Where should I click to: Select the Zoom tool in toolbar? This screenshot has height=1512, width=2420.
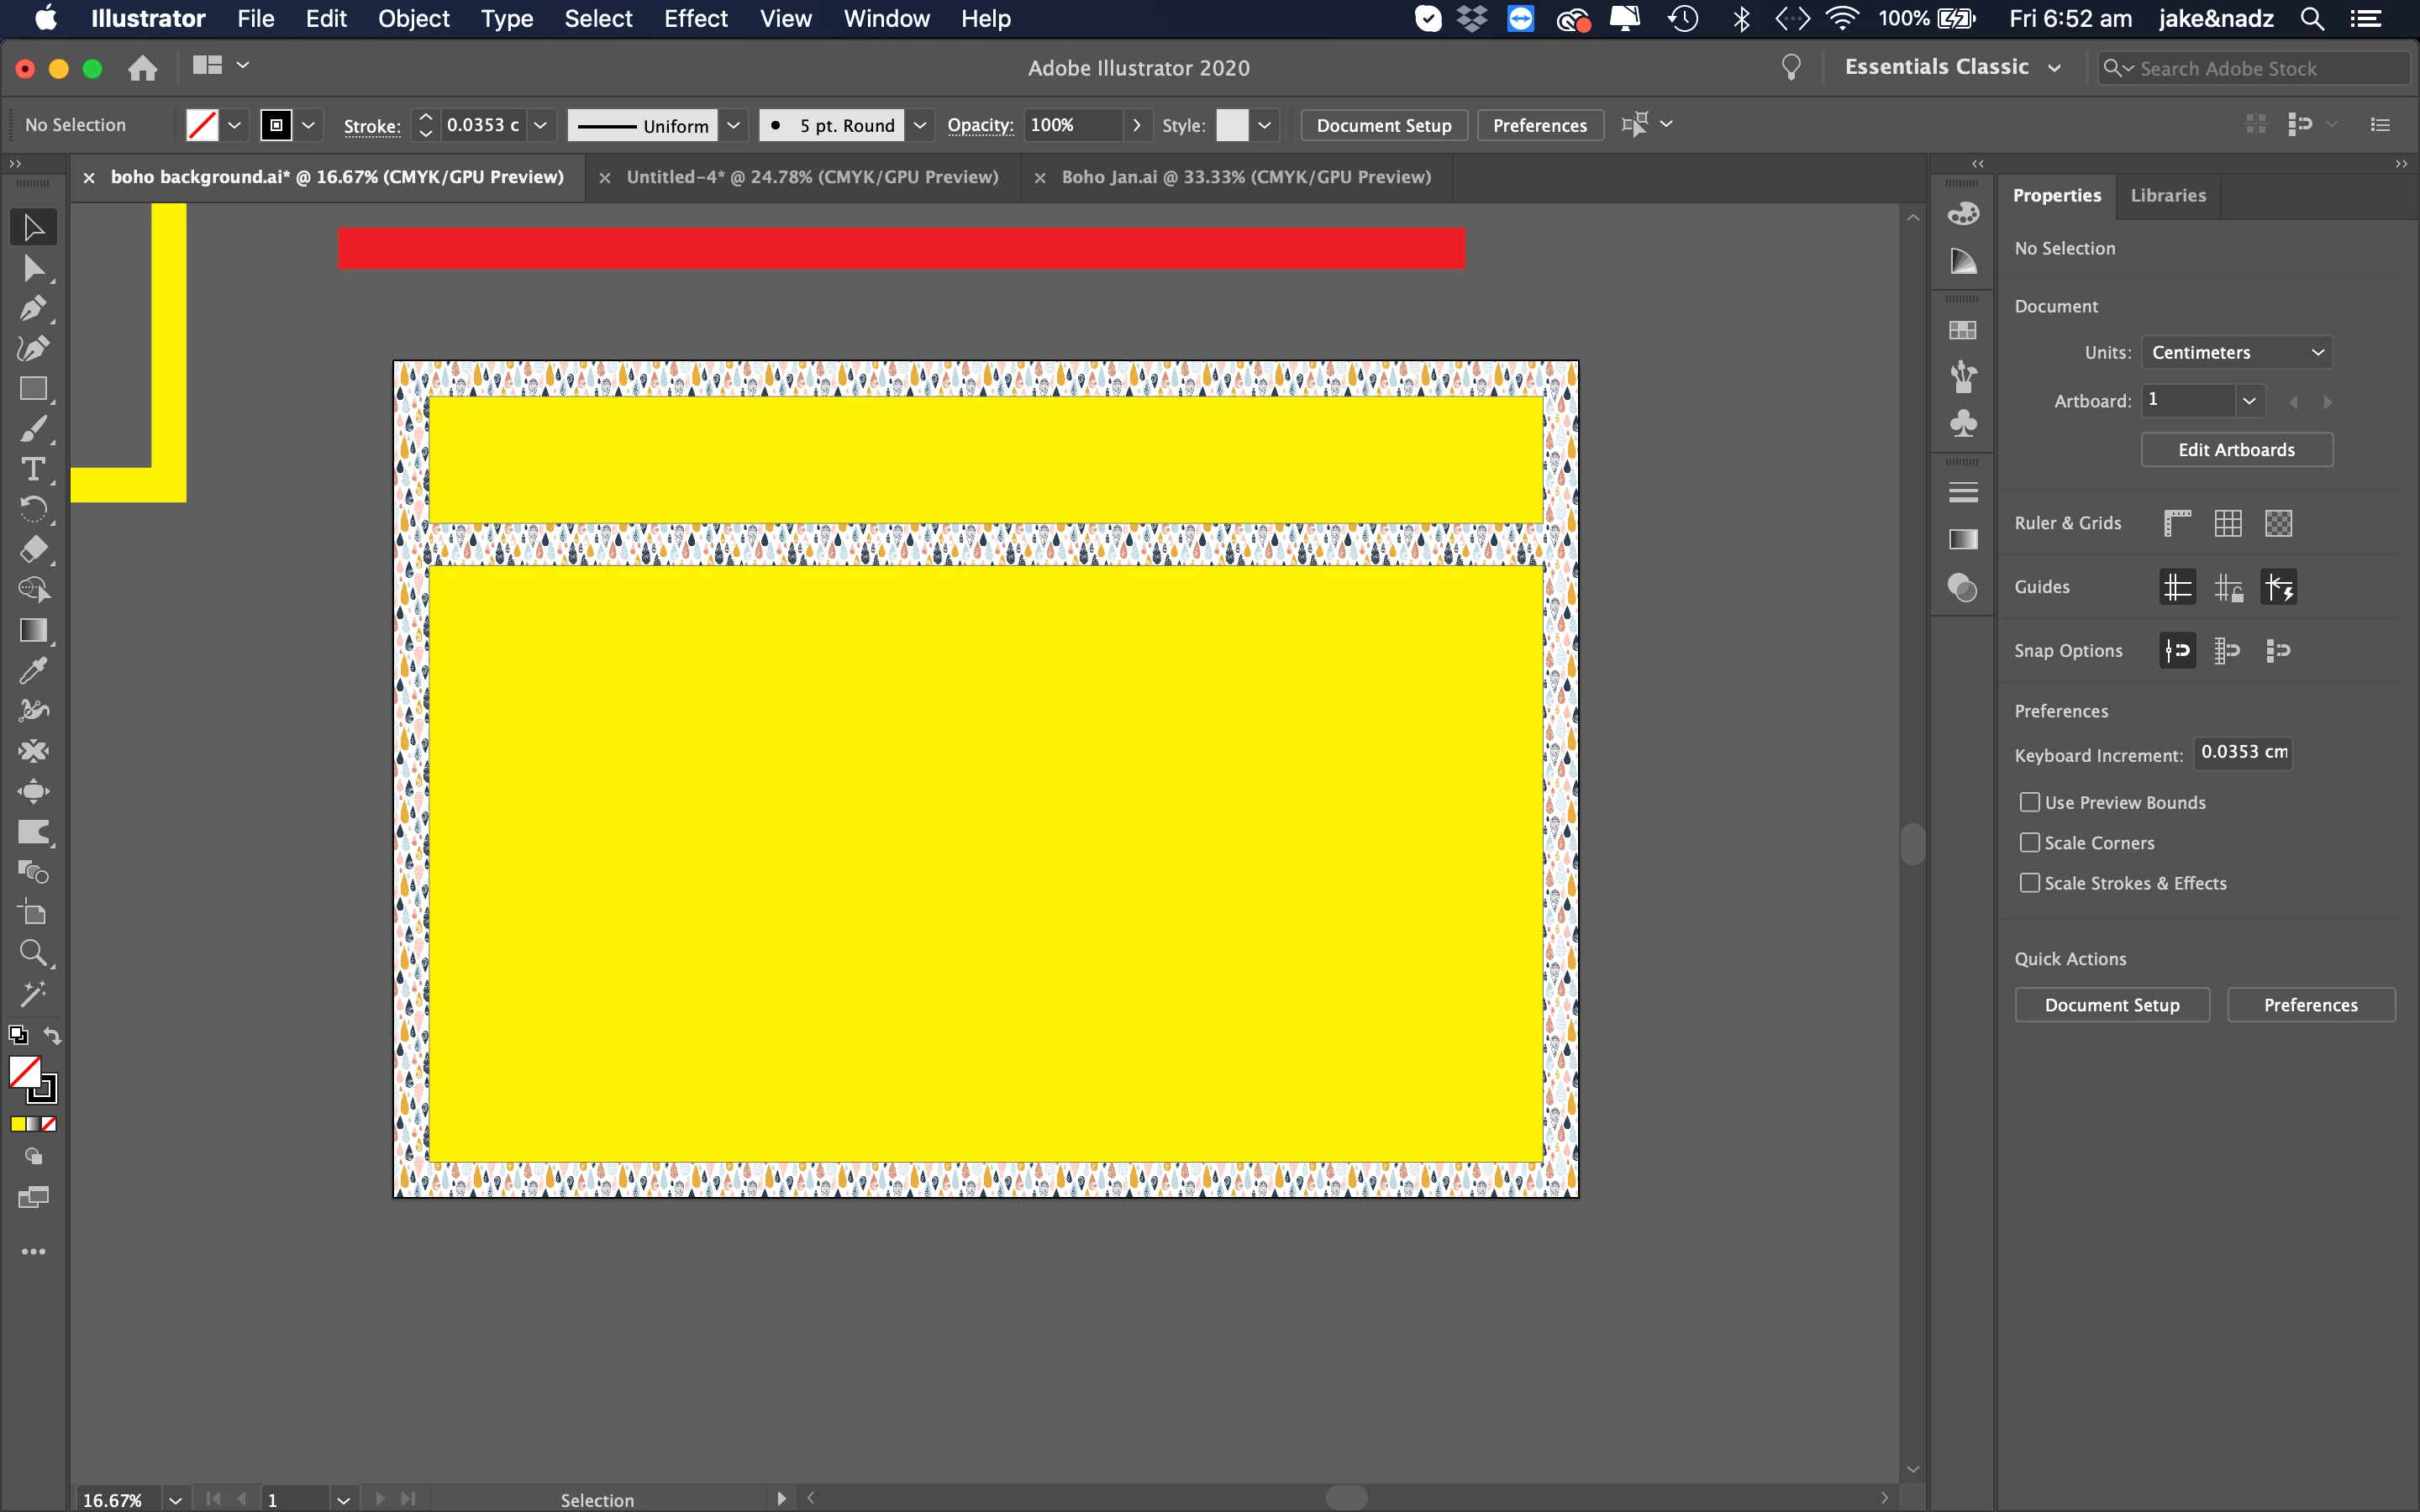click(x=32, y=953)
